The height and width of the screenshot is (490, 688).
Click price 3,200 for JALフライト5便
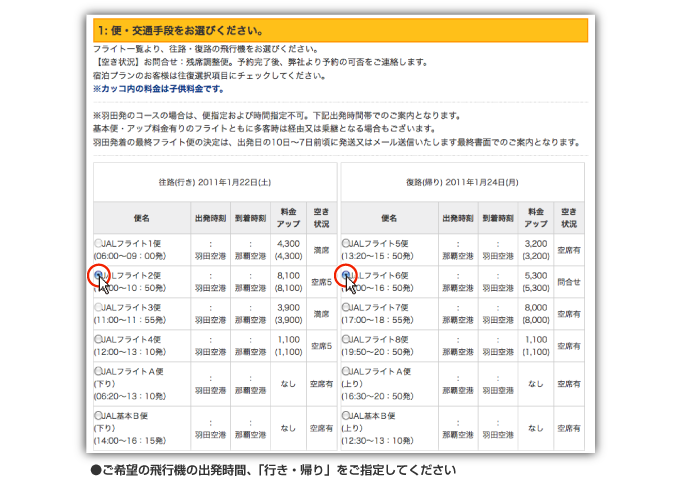pyautogui.click(x=536, y=243)
